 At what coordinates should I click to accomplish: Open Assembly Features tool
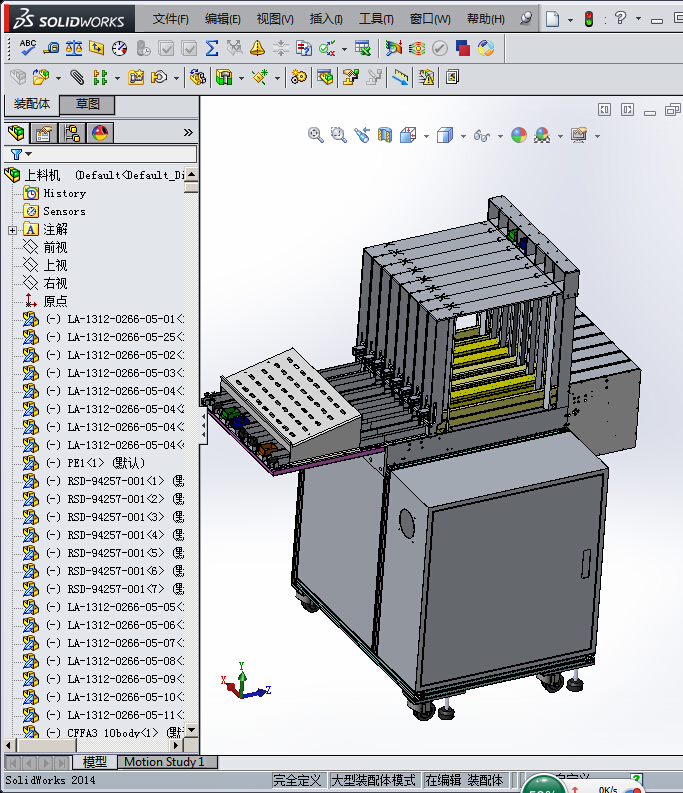pos(224,77)
